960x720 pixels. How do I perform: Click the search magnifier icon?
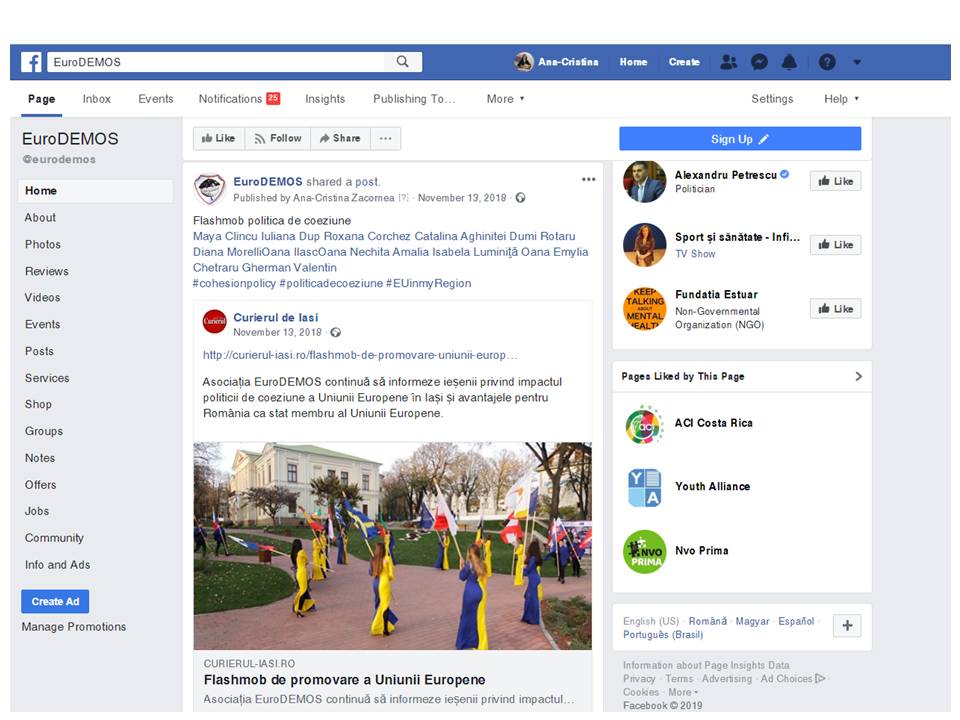pos(402,62)
